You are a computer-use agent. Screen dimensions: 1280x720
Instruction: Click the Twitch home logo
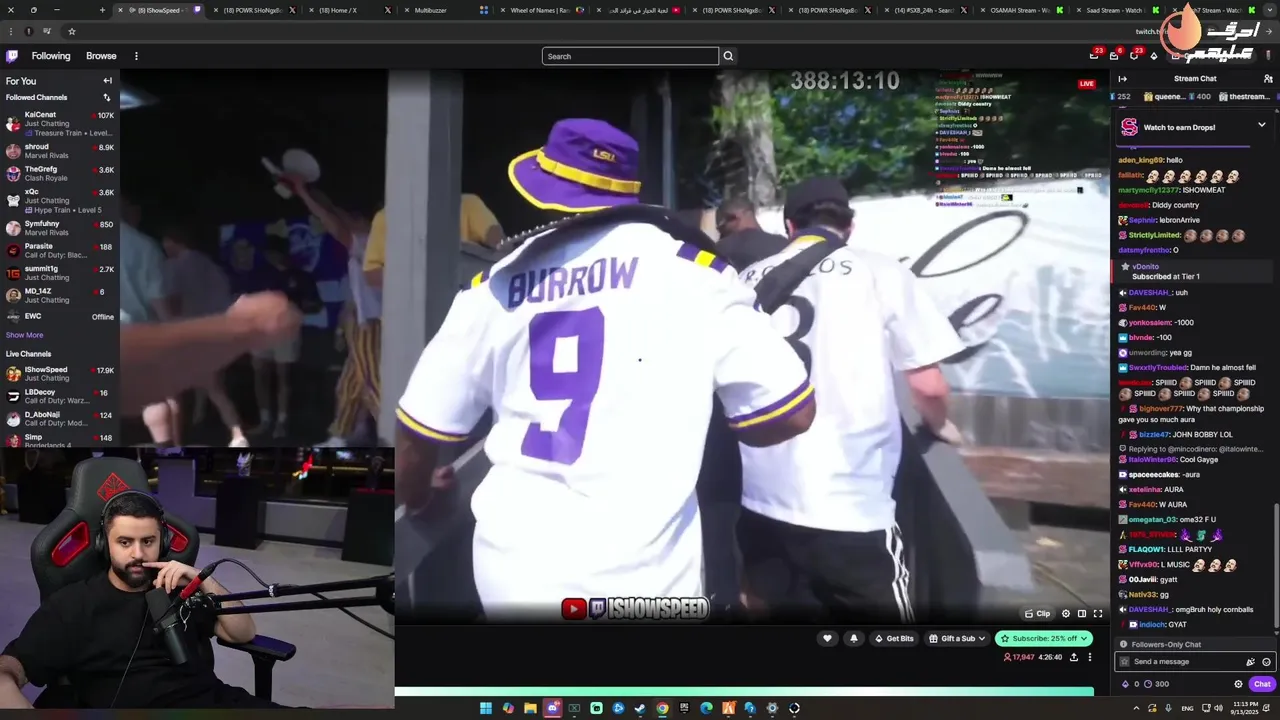coord(12,56)
